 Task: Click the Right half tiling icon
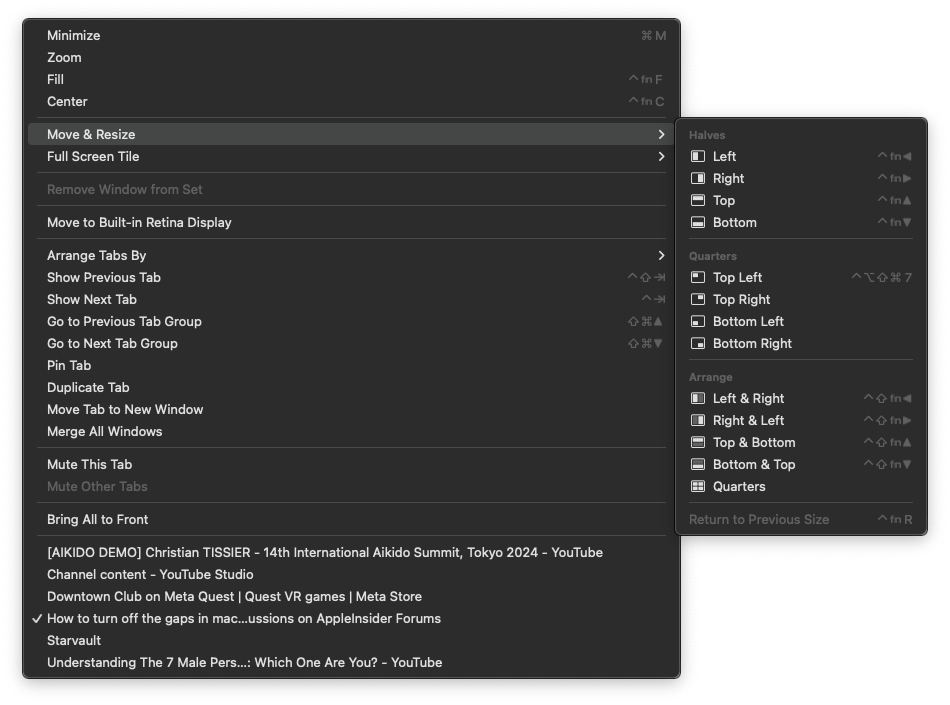click(x=698, y=178)
